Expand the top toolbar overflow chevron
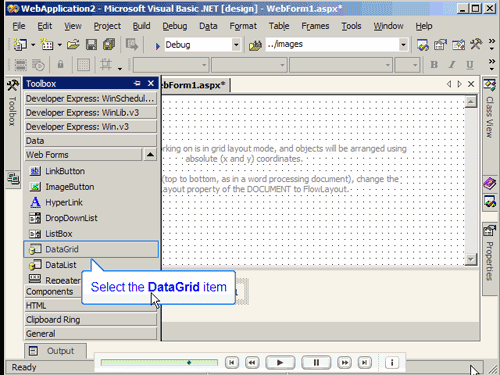 pos(492,44)
